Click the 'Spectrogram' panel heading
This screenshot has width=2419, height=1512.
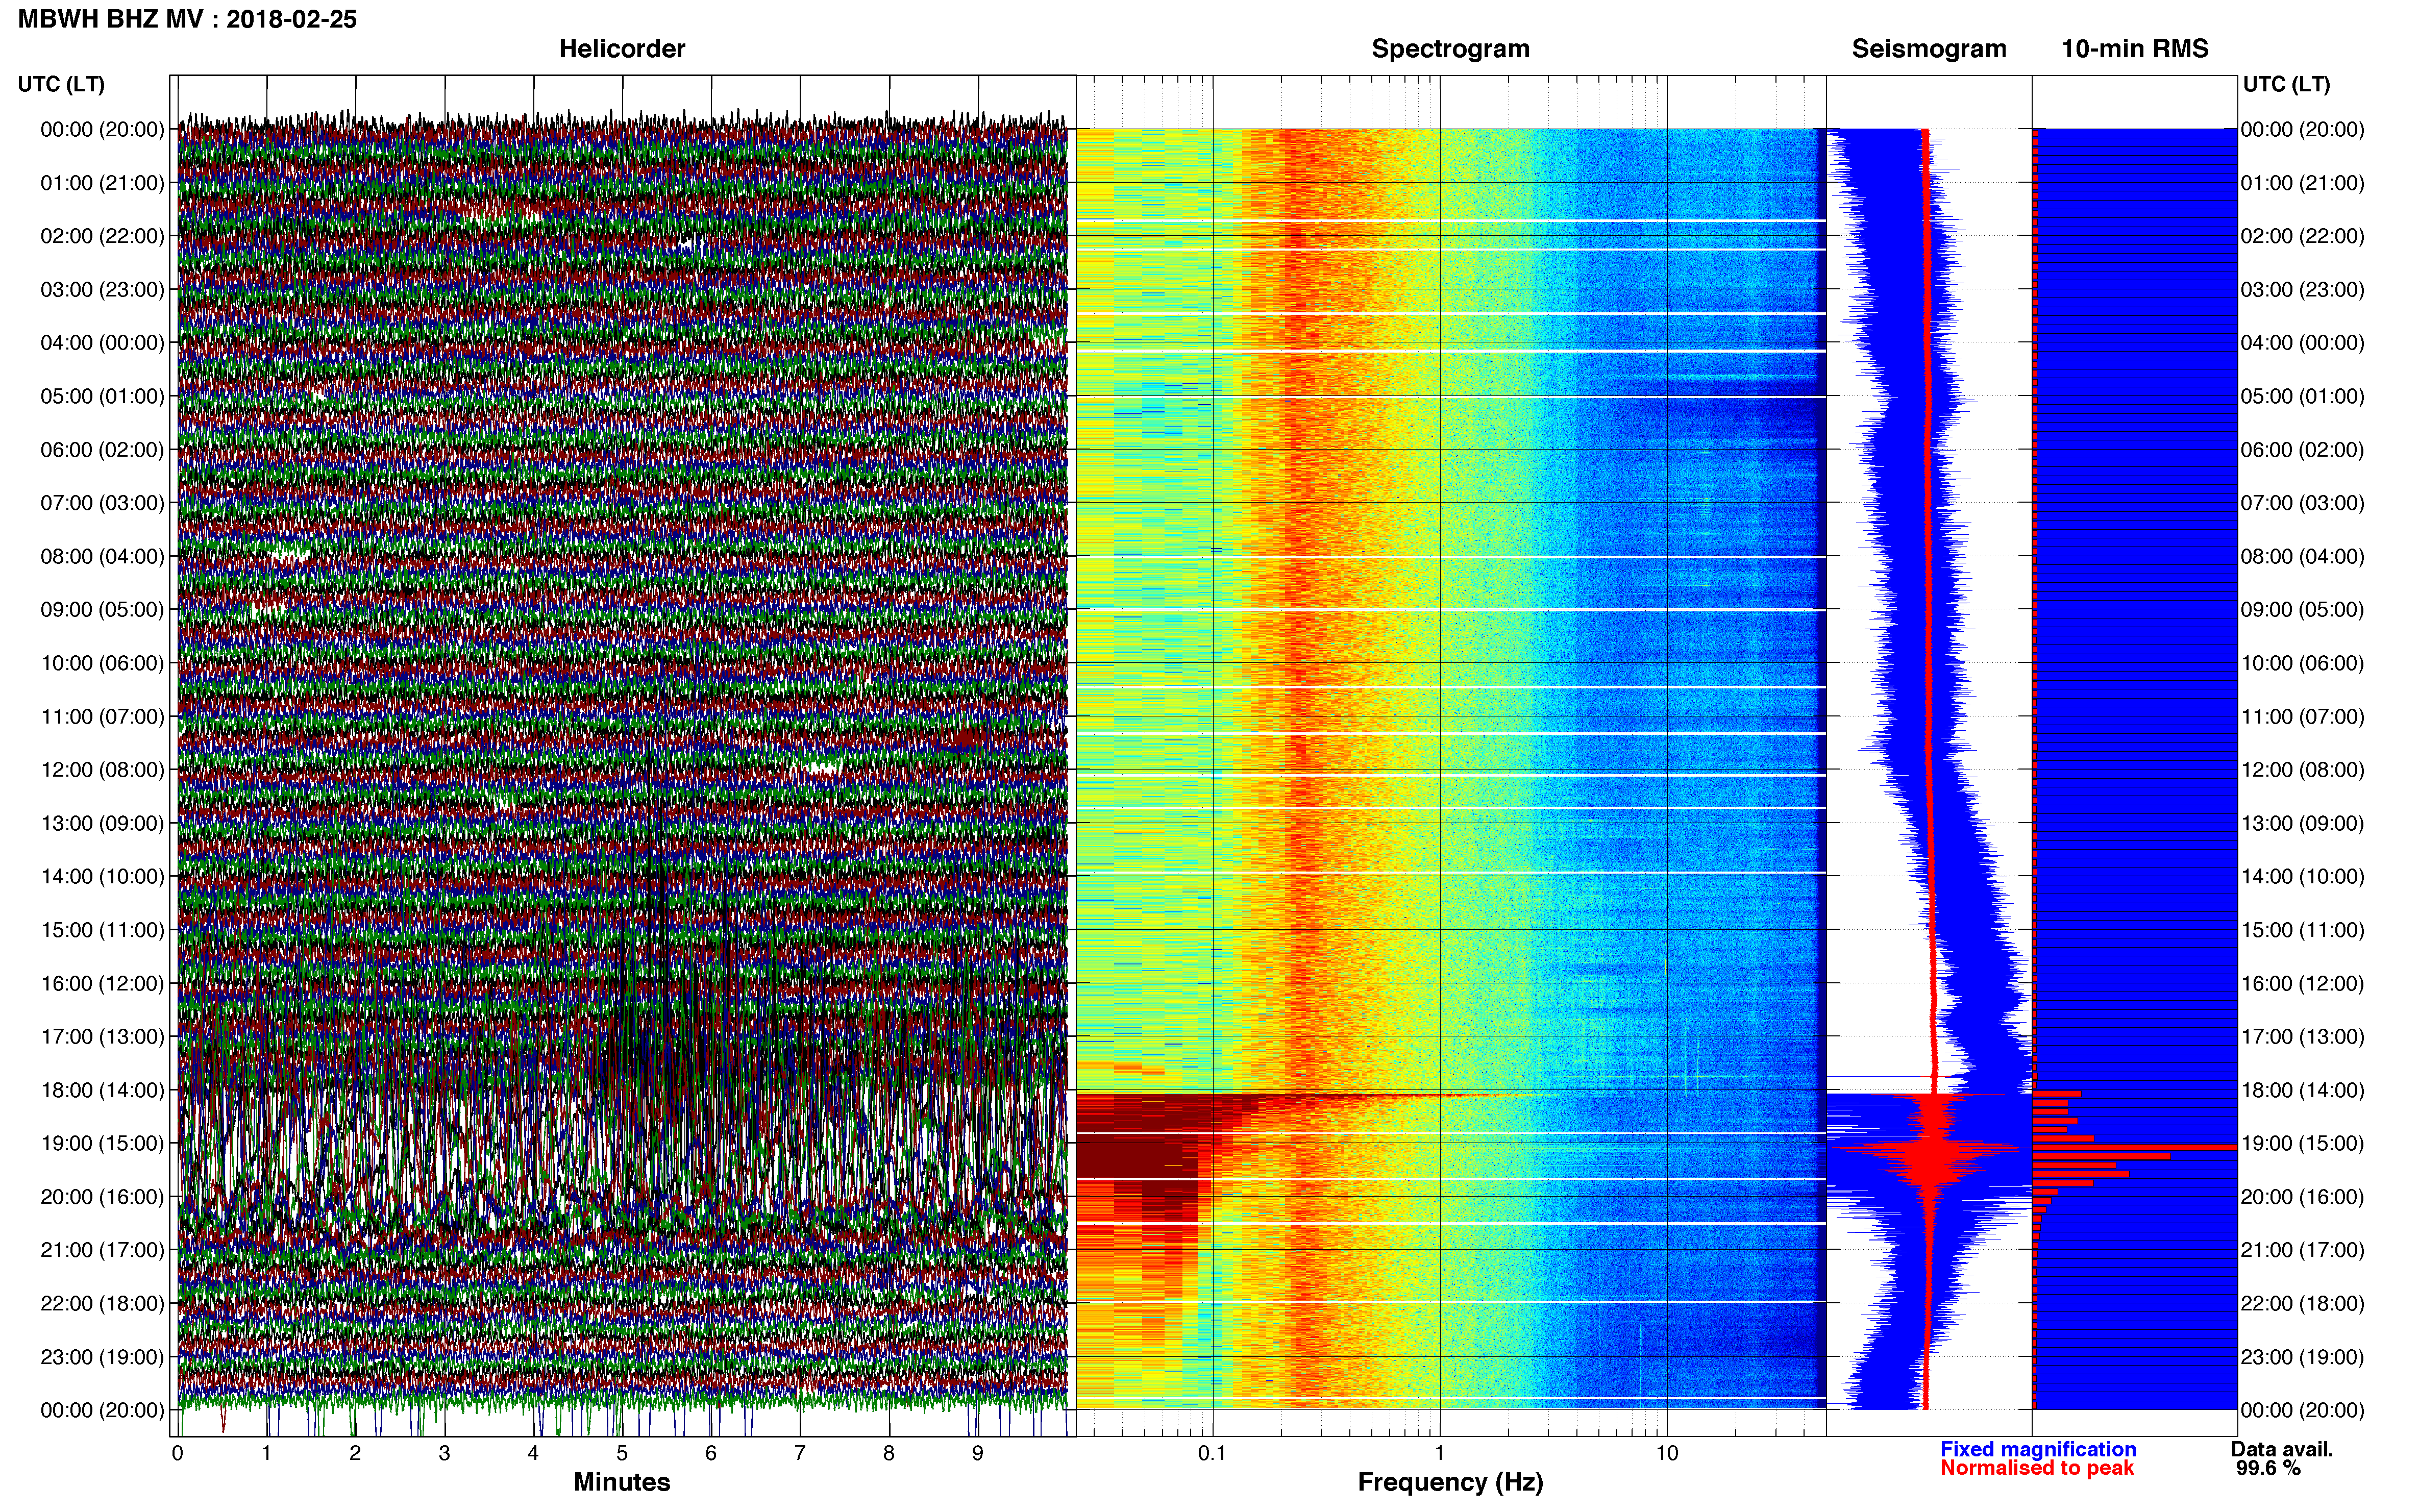click(1450, 49)
